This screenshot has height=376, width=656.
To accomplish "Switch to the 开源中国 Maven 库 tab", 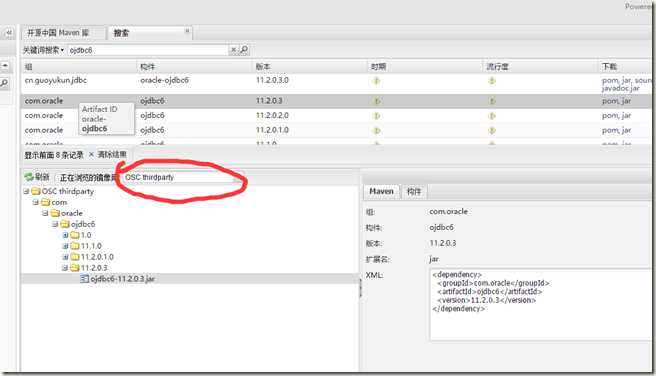I will [x=63, y=33].
